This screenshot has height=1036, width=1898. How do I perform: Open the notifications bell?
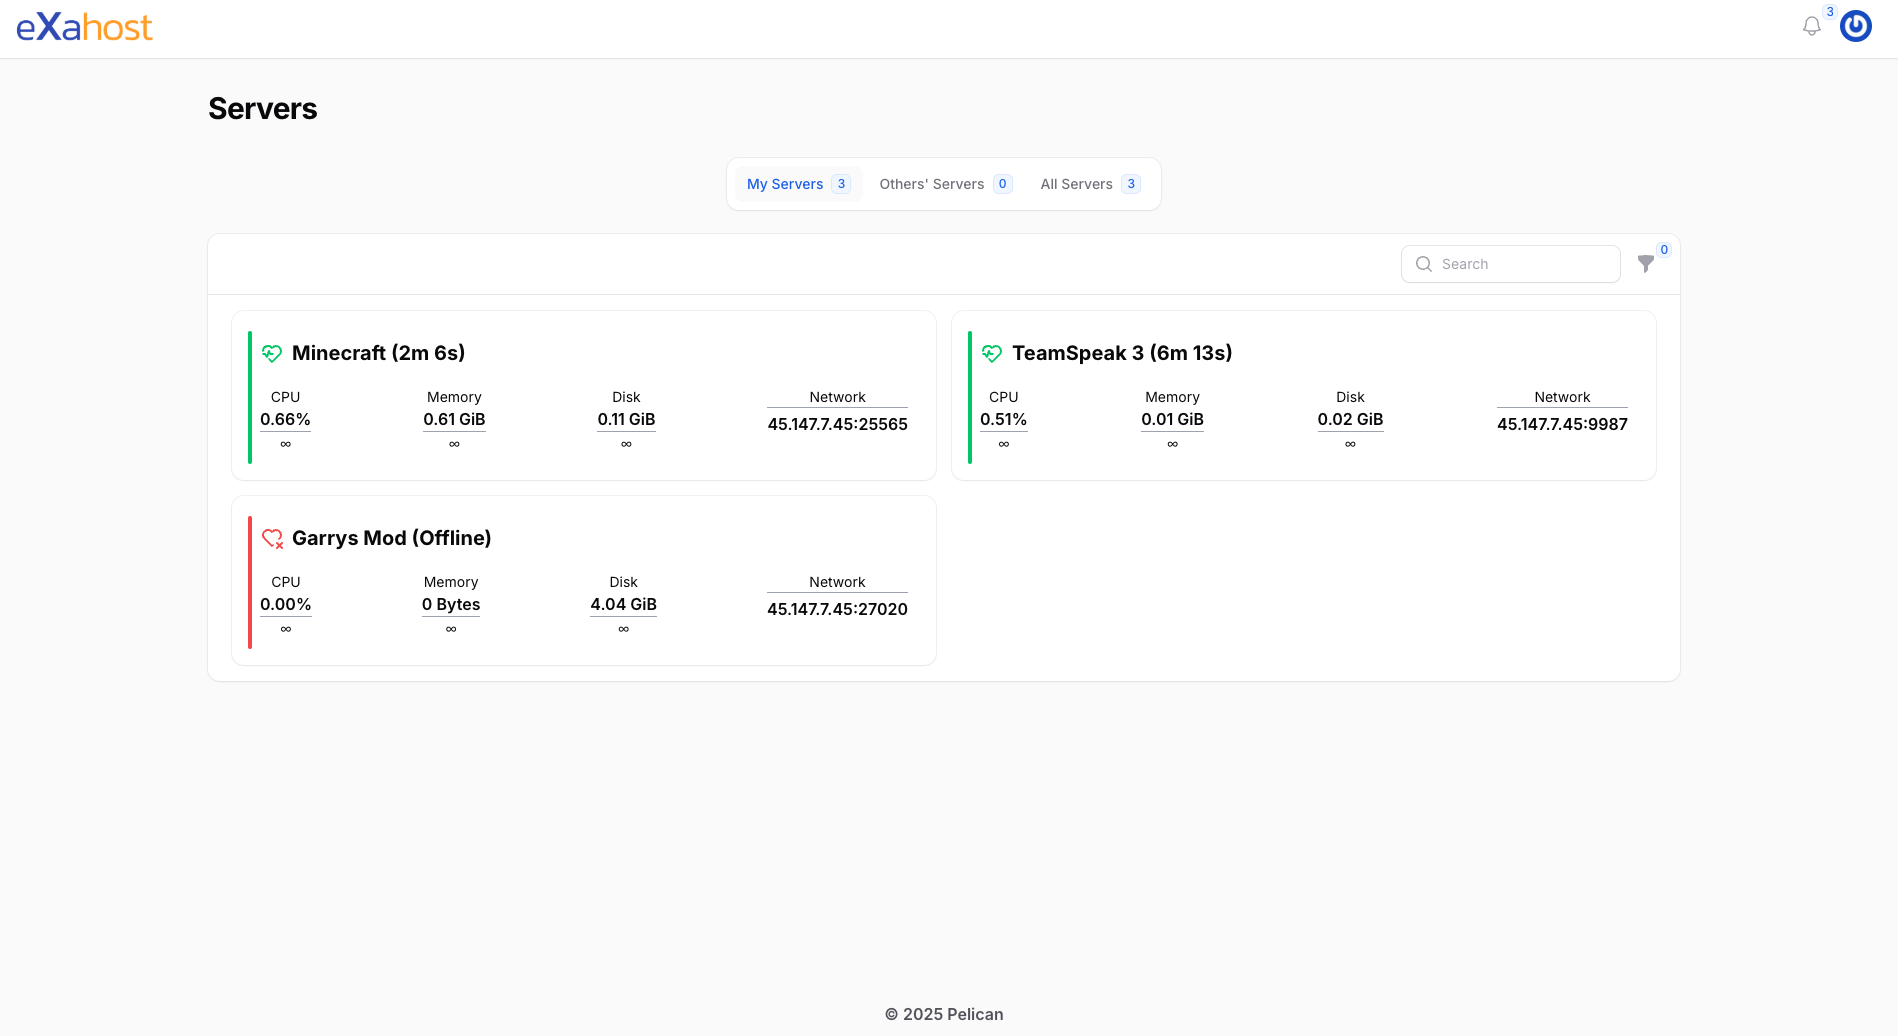pyautogui.click(x=1811, y=27)
